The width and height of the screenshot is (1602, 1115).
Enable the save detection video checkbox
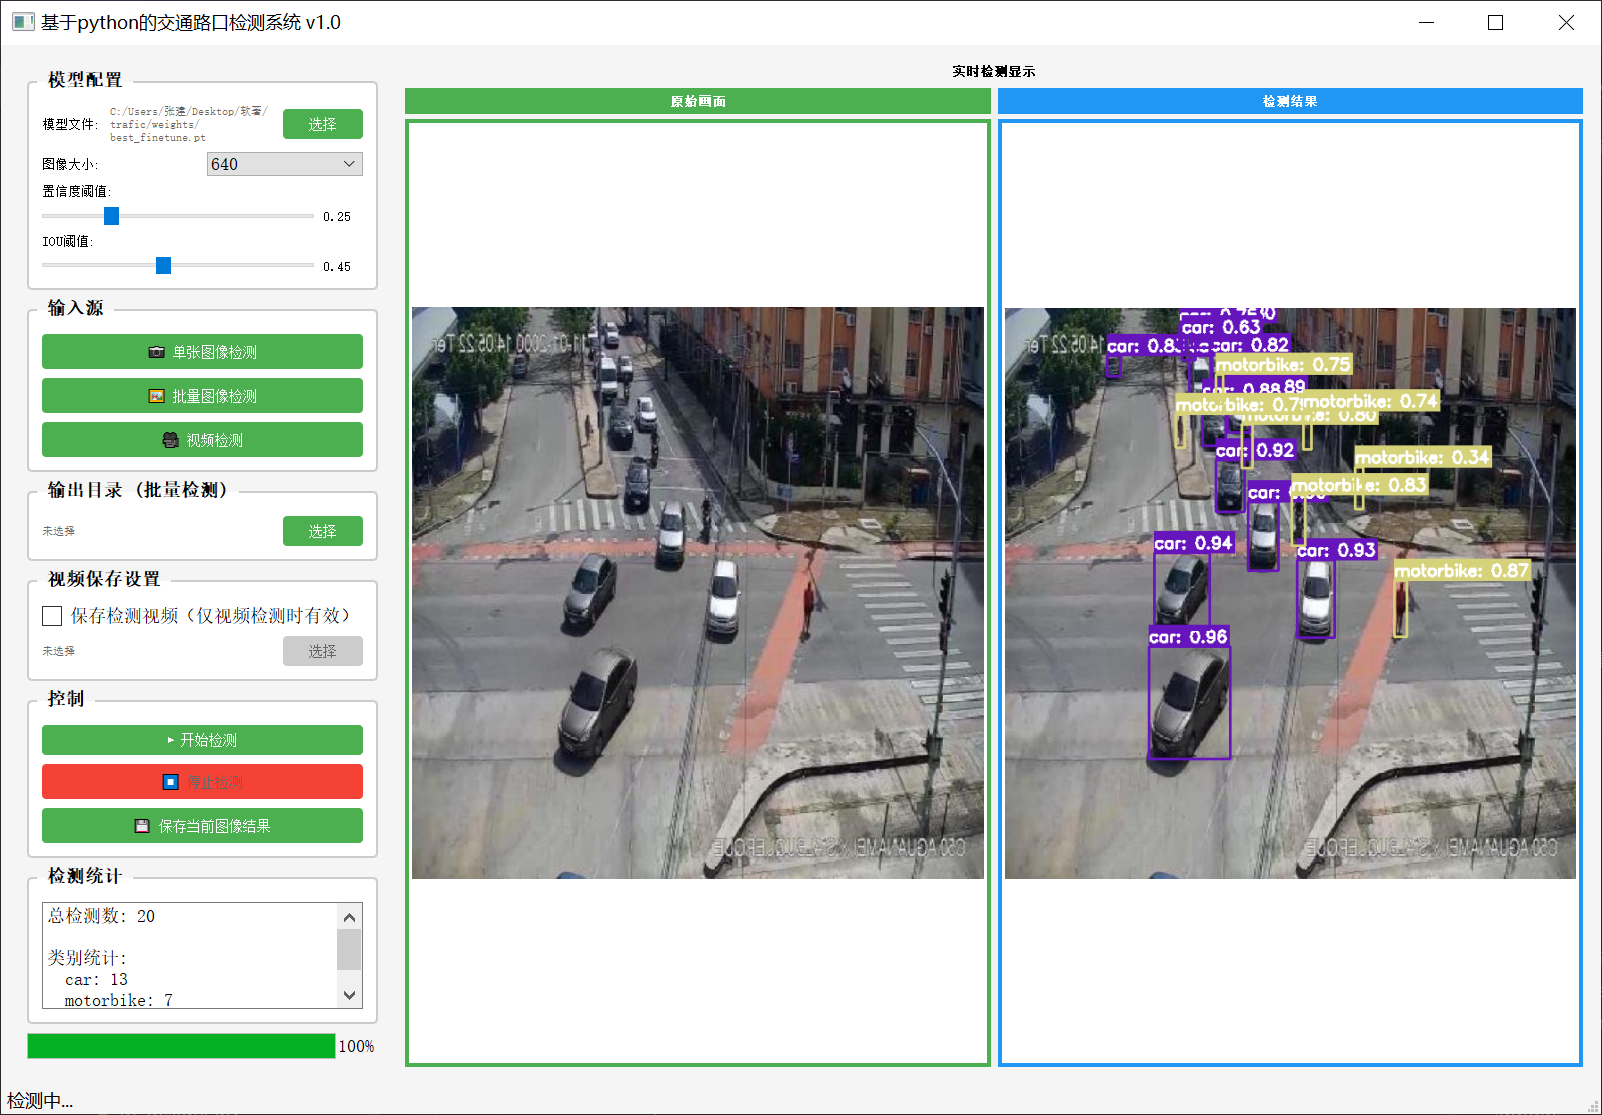[x=52, y=616]
